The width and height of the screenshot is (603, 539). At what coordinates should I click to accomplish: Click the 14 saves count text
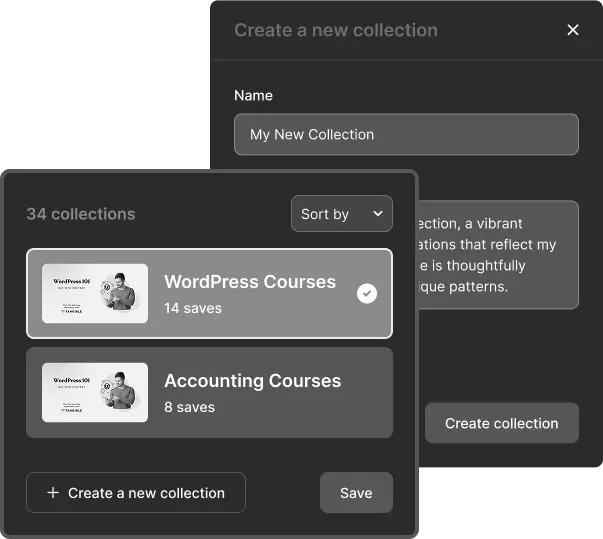point(193,308)
